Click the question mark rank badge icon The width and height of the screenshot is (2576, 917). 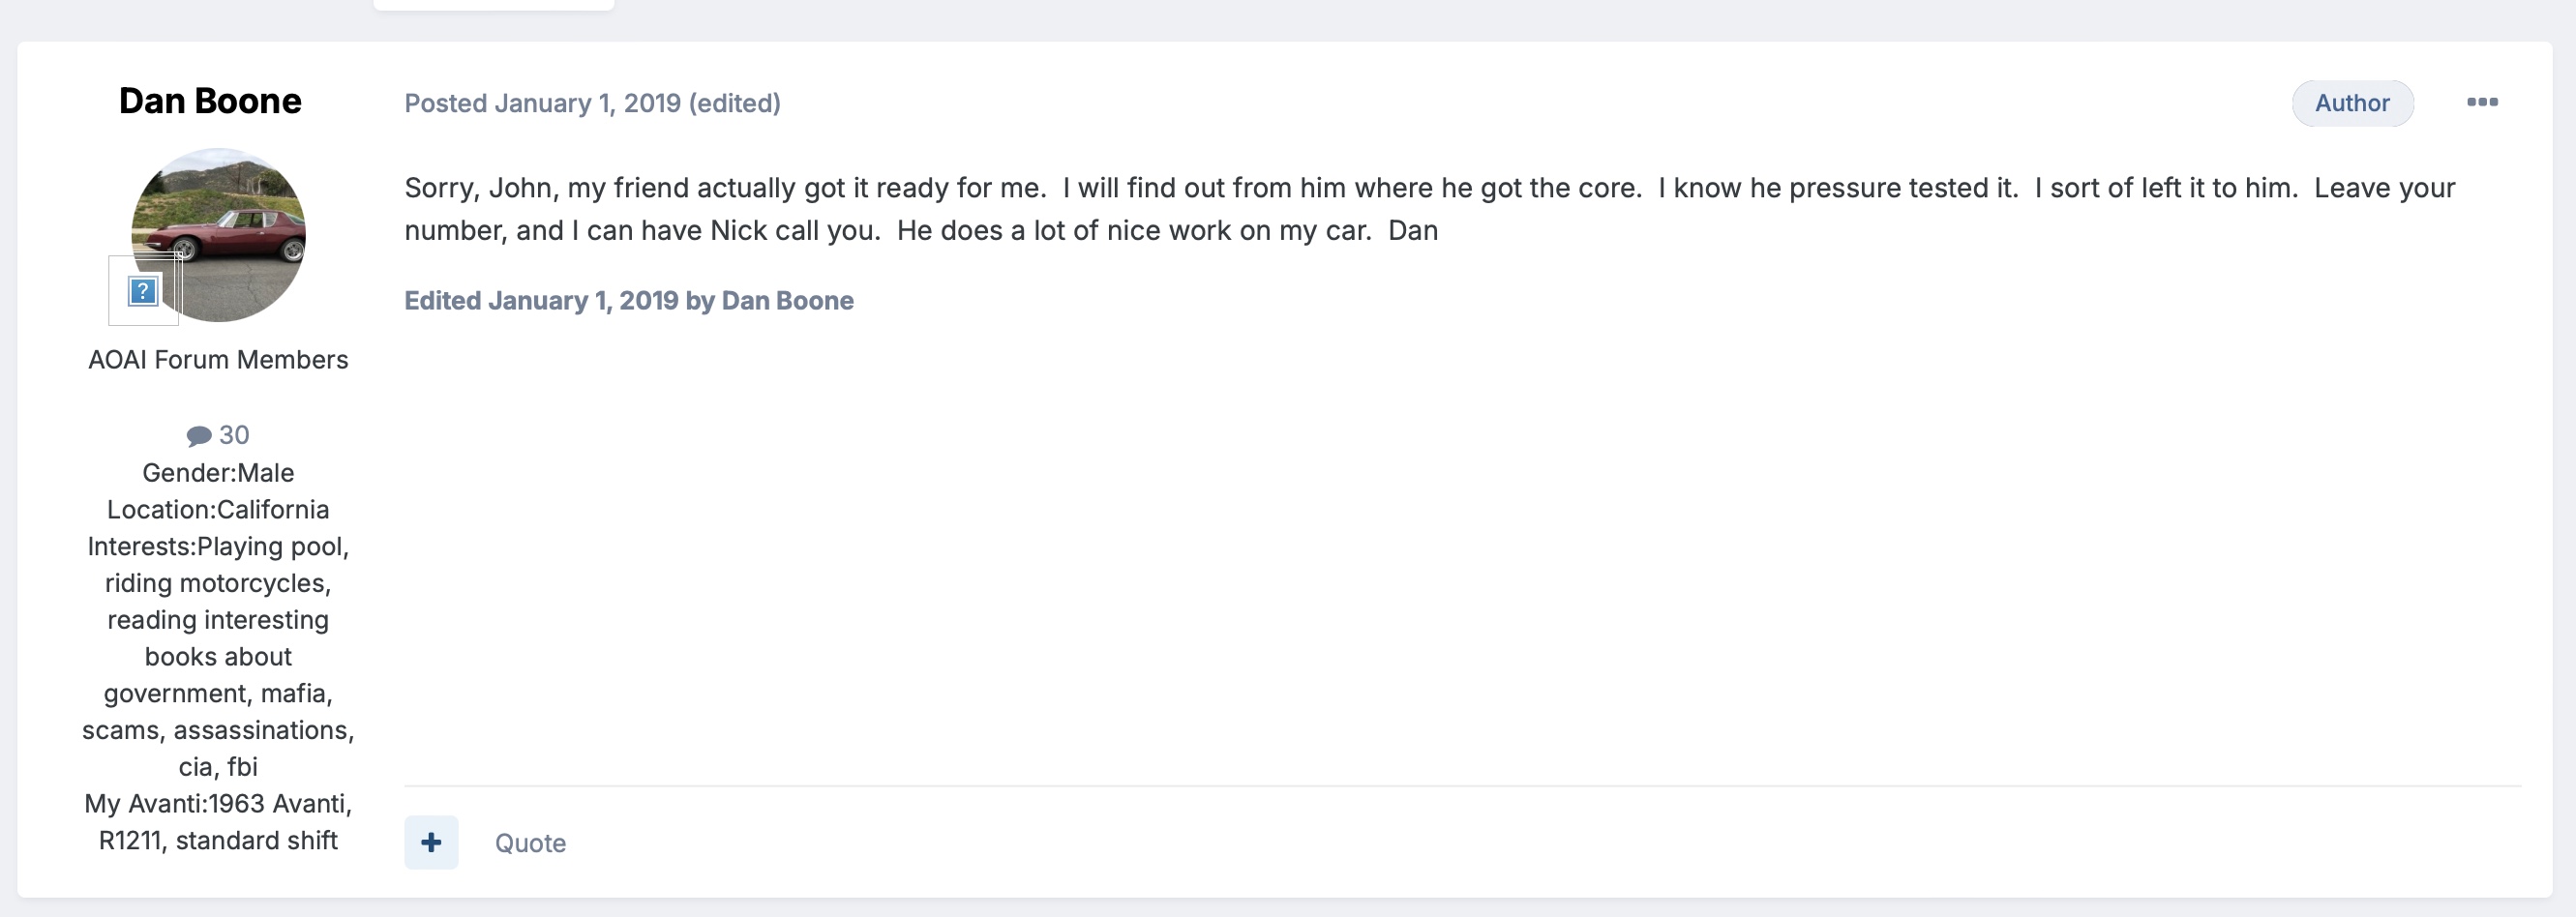143,291
